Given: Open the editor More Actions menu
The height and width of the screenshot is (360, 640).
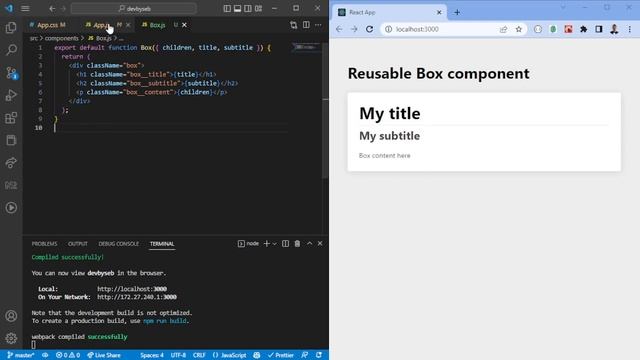Looking at the screenshot, I should (x=318, y=25).
